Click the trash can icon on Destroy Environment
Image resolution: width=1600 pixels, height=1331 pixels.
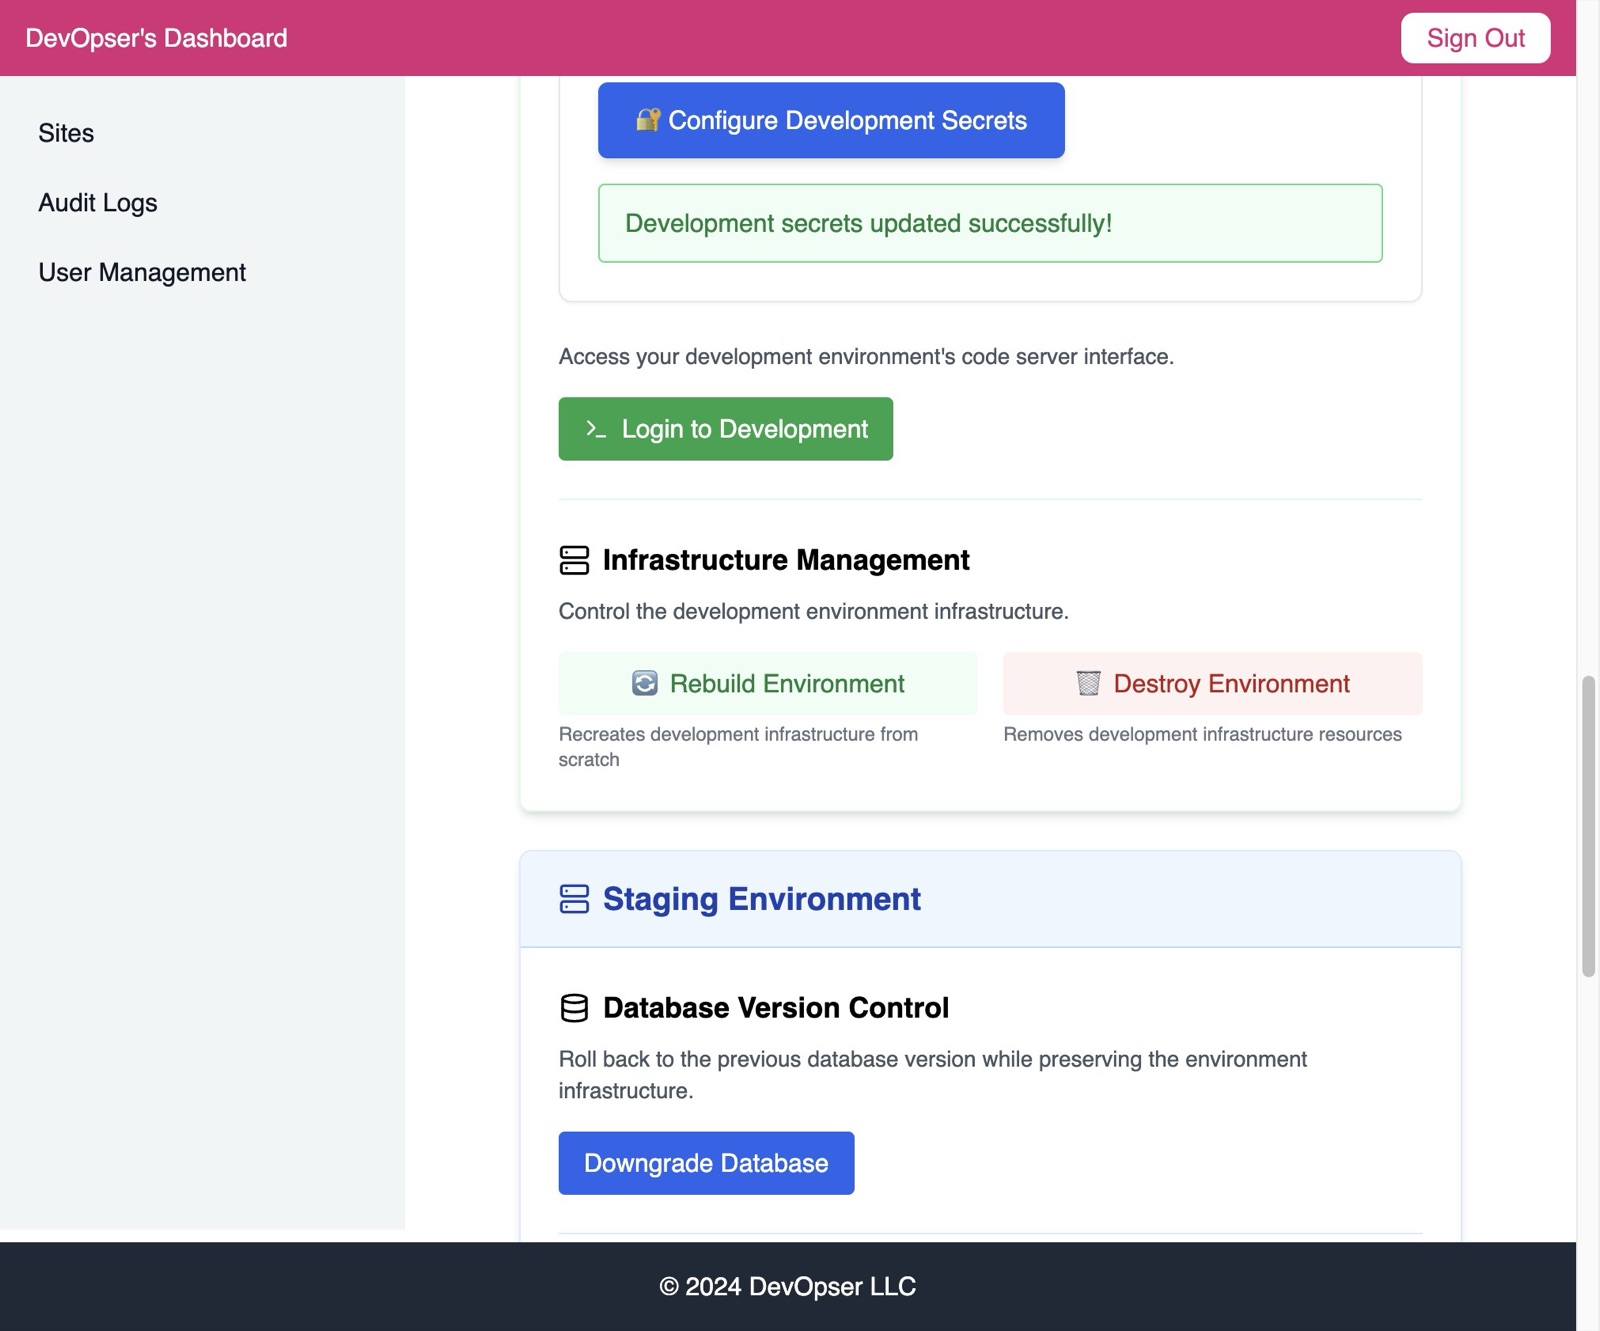point(1088,683)
